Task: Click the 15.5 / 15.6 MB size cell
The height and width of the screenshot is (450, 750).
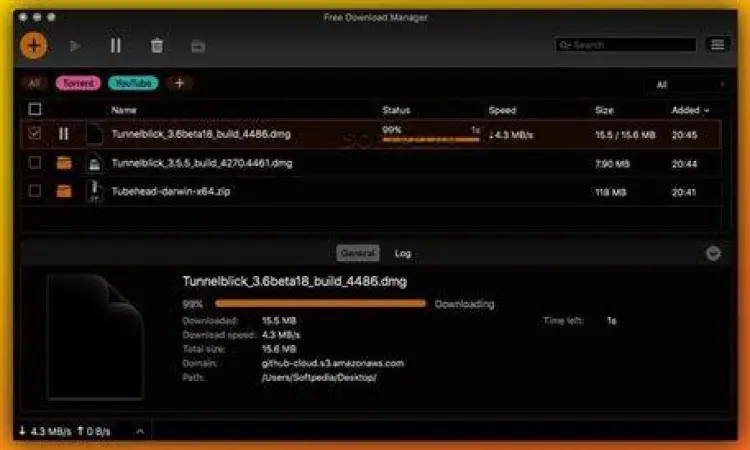Action: [x=625, y=135]
